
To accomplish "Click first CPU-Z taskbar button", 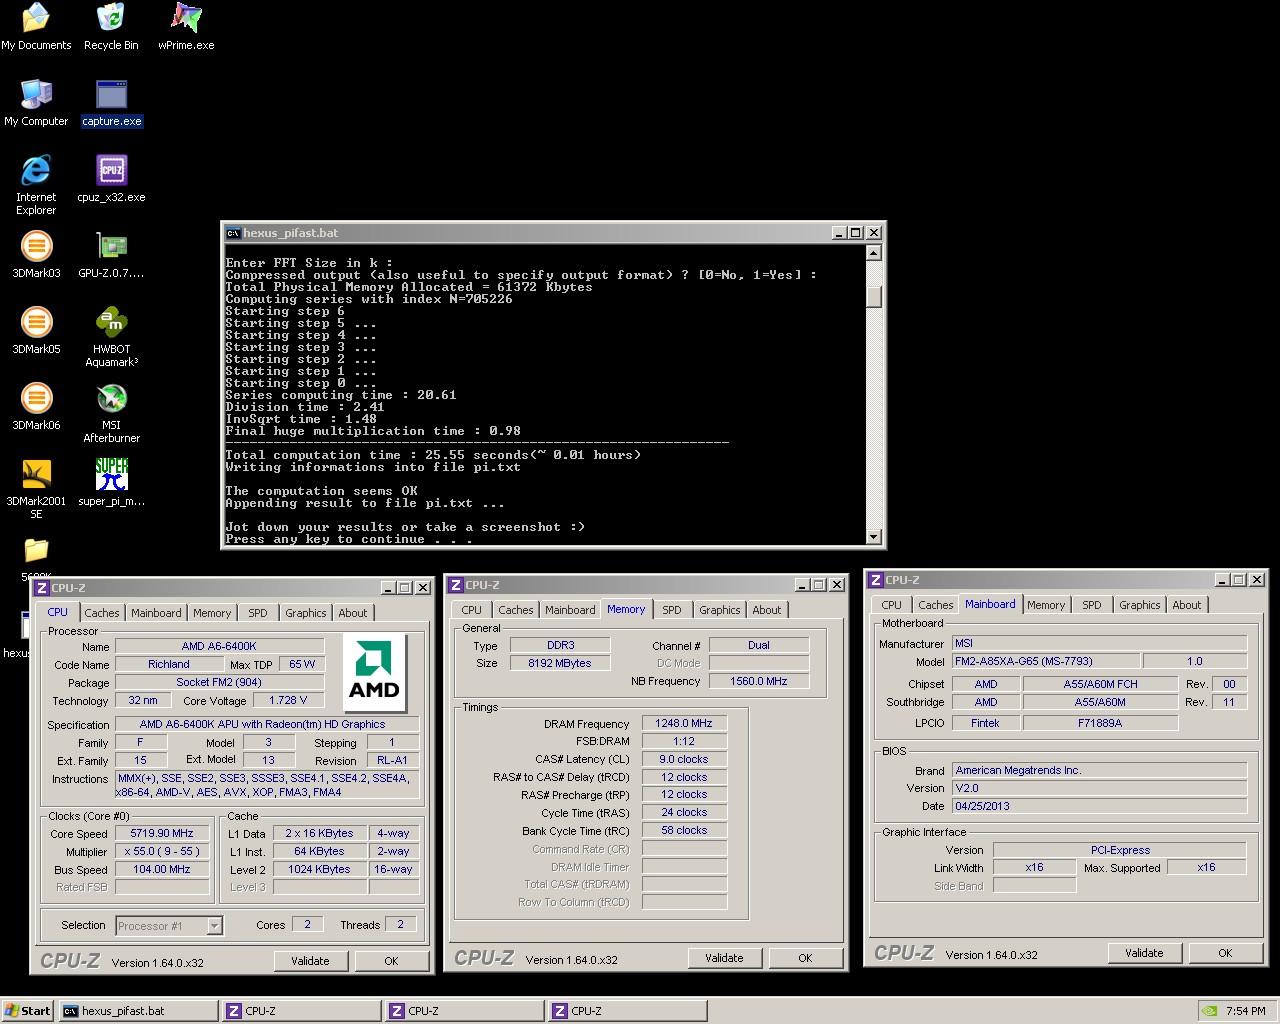I will [301, 1011].
